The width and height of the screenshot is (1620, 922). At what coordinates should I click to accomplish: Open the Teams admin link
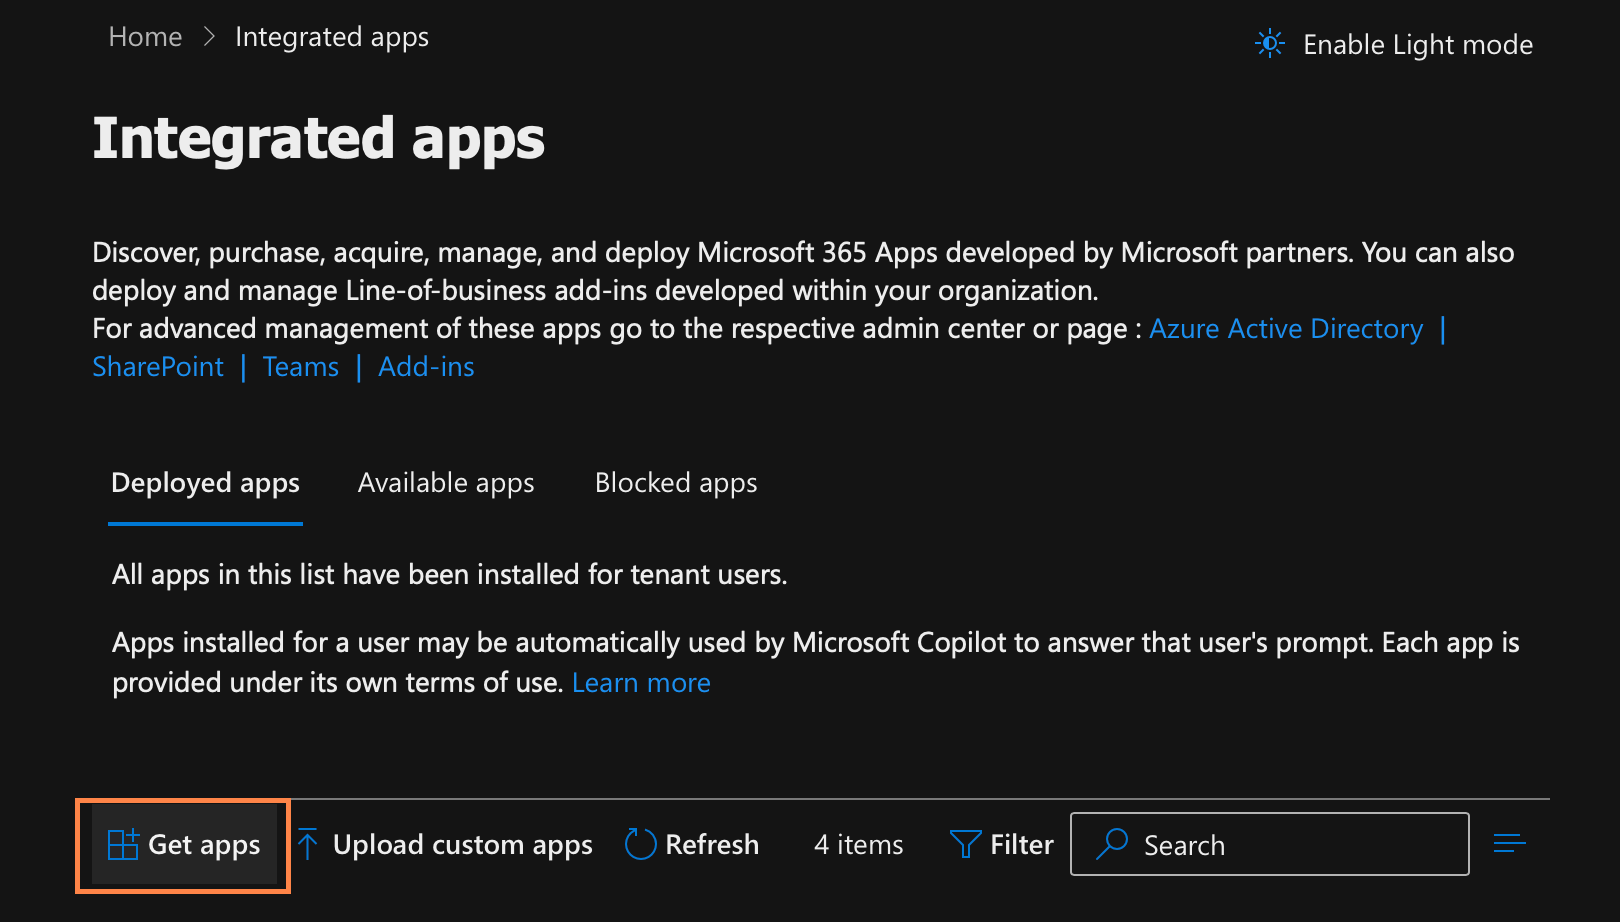[301, 367]
